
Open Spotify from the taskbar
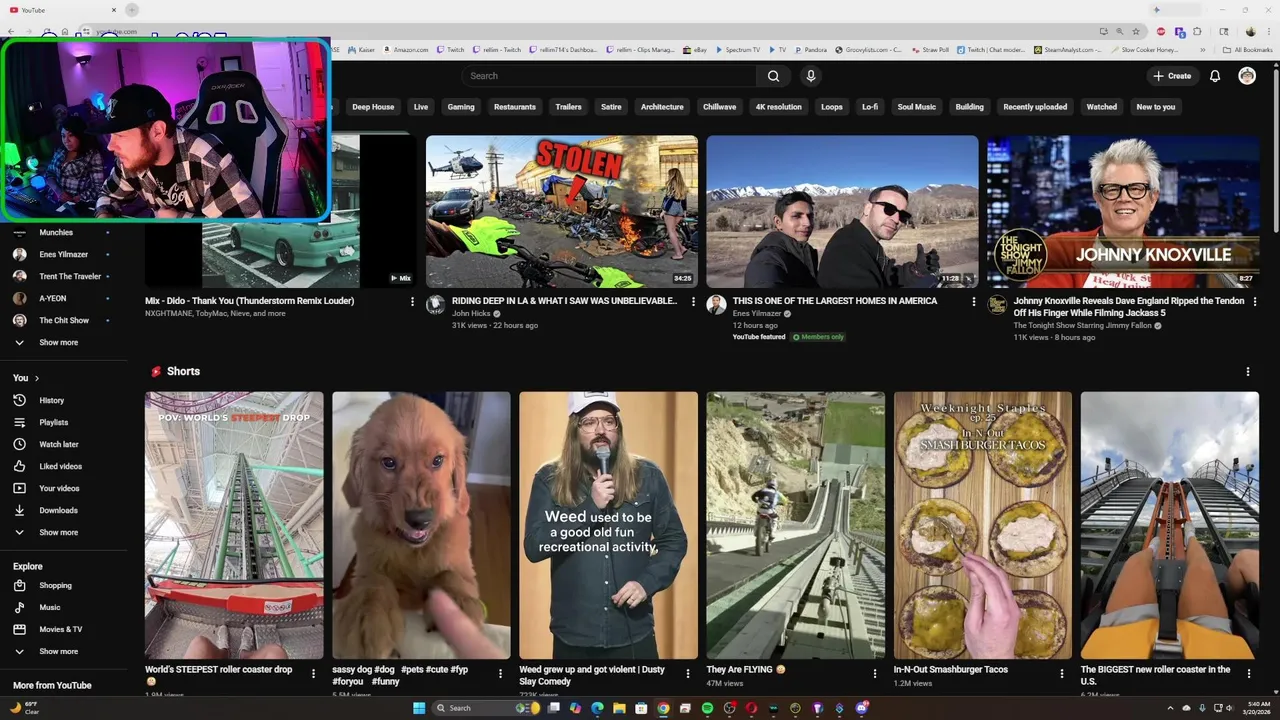[x=707, y=708]
